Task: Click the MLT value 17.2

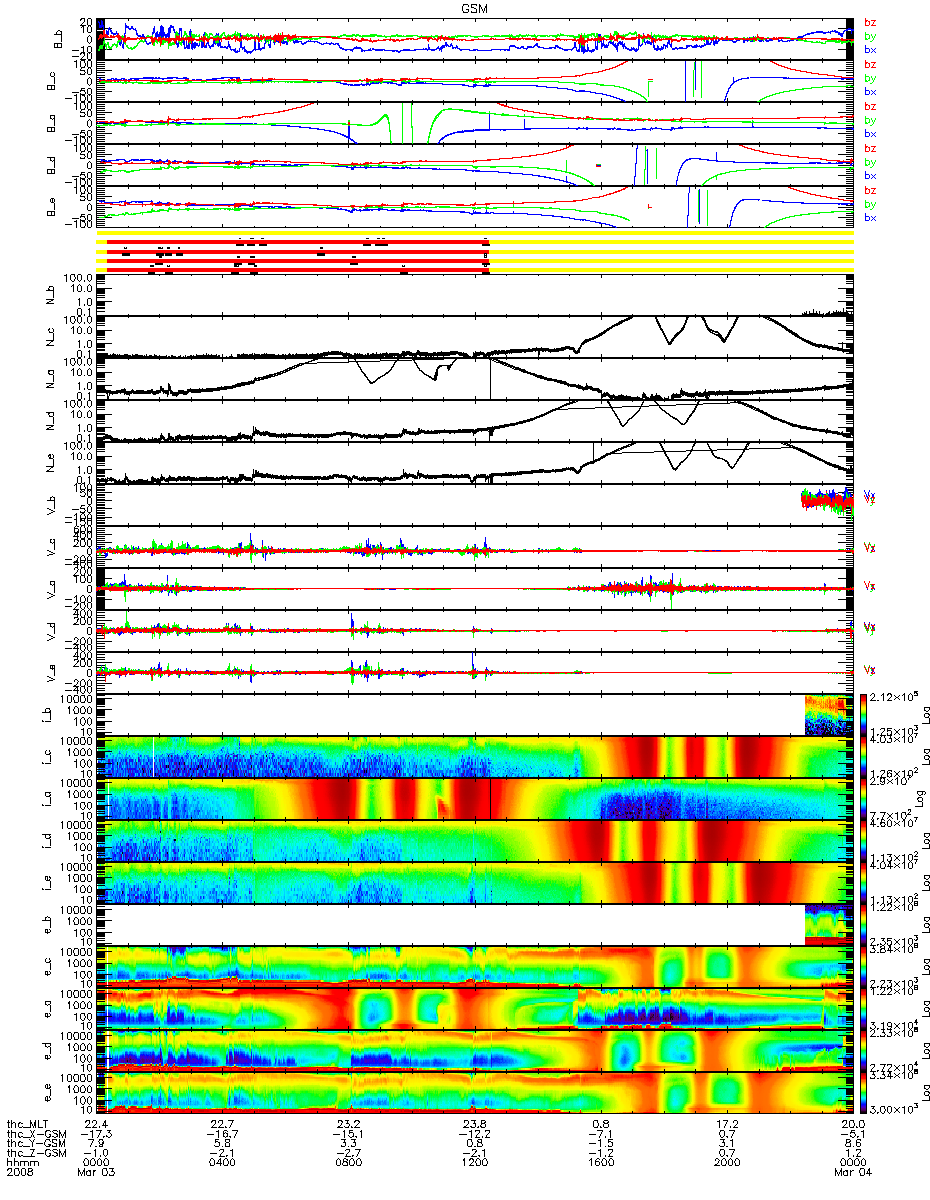Action: pyautogui.click(x=726, y=1123)
